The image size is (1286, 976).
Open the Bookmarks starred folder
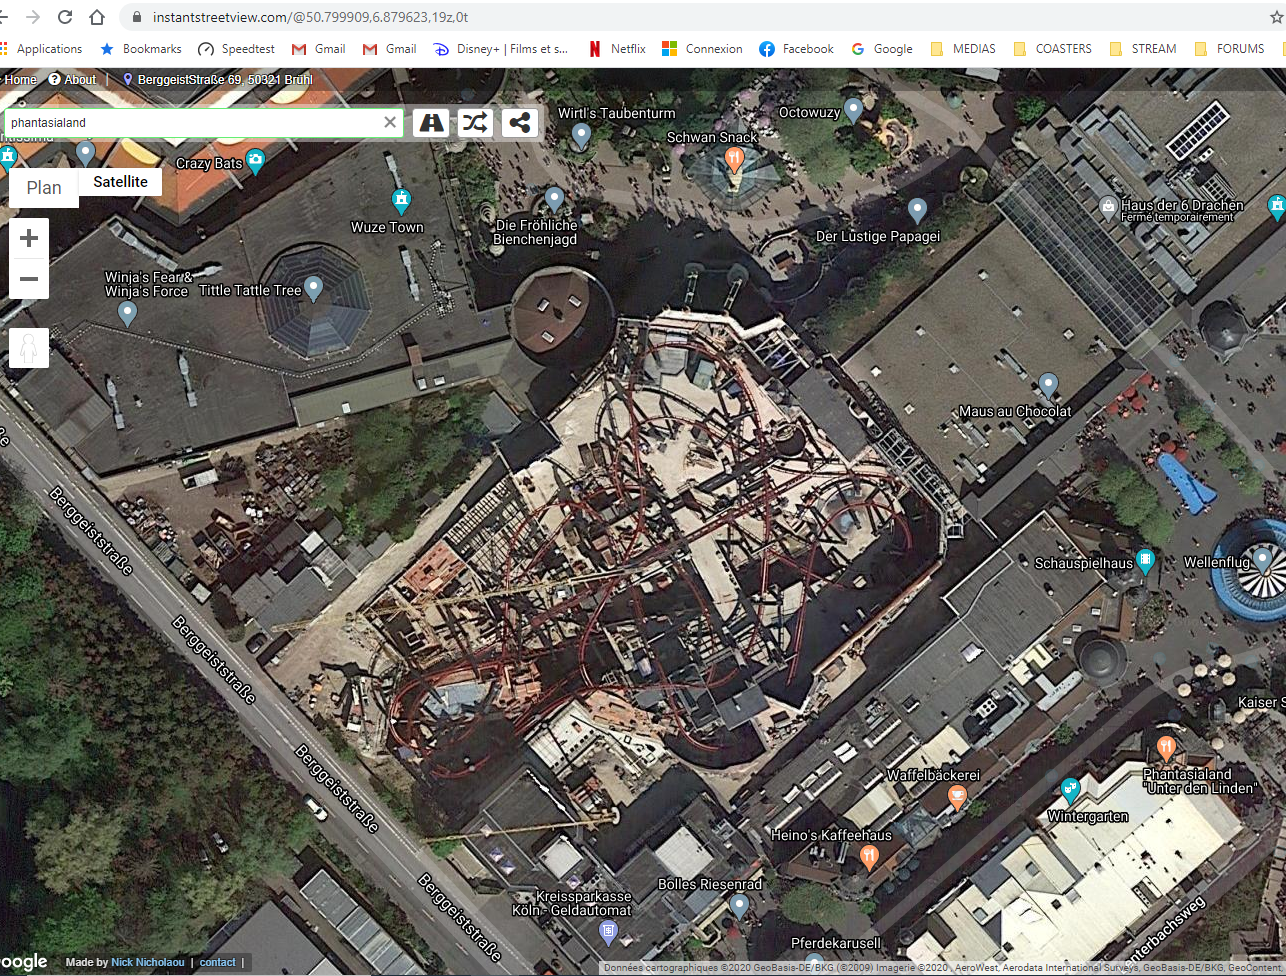(141, 49)
